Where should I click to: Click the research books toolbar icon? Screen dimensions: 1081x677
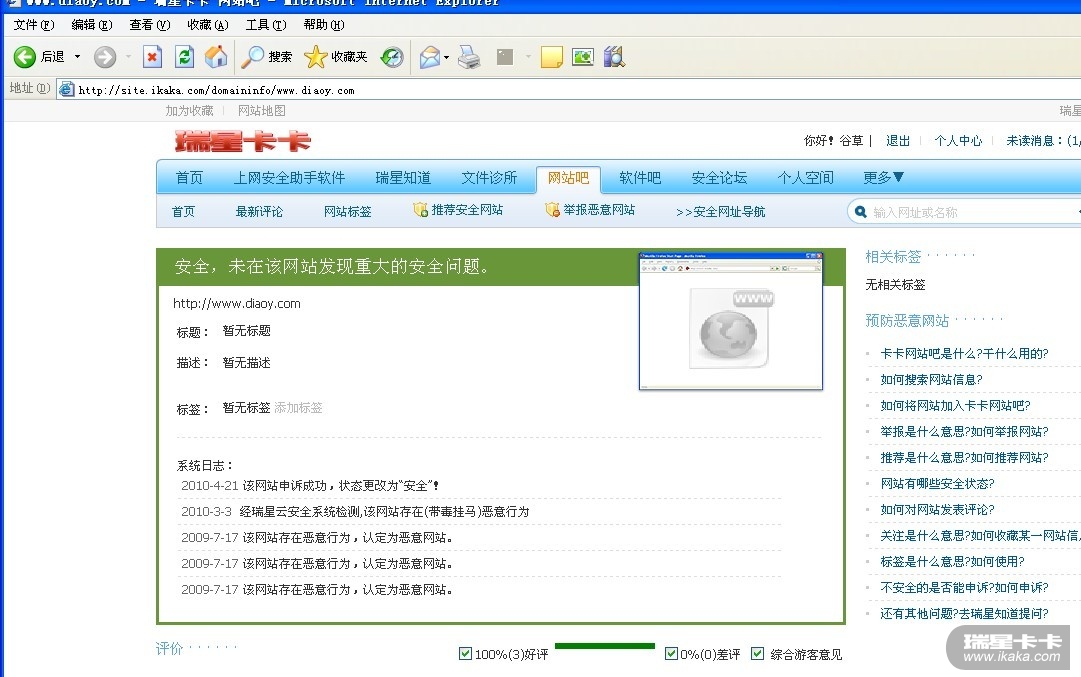pos(614,57)
